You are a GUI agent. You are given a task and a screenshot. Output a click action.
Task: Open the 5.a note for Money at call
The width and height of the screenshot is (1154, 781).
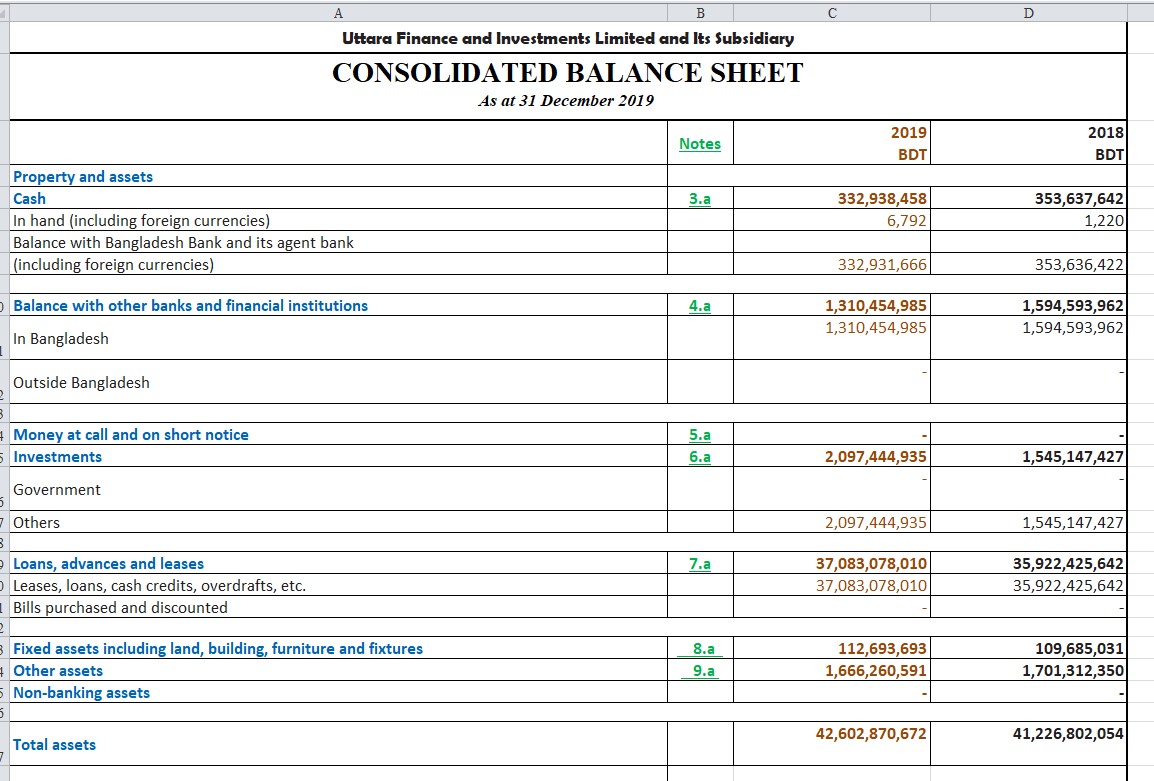pyautogui.click(x=699, y=434)
